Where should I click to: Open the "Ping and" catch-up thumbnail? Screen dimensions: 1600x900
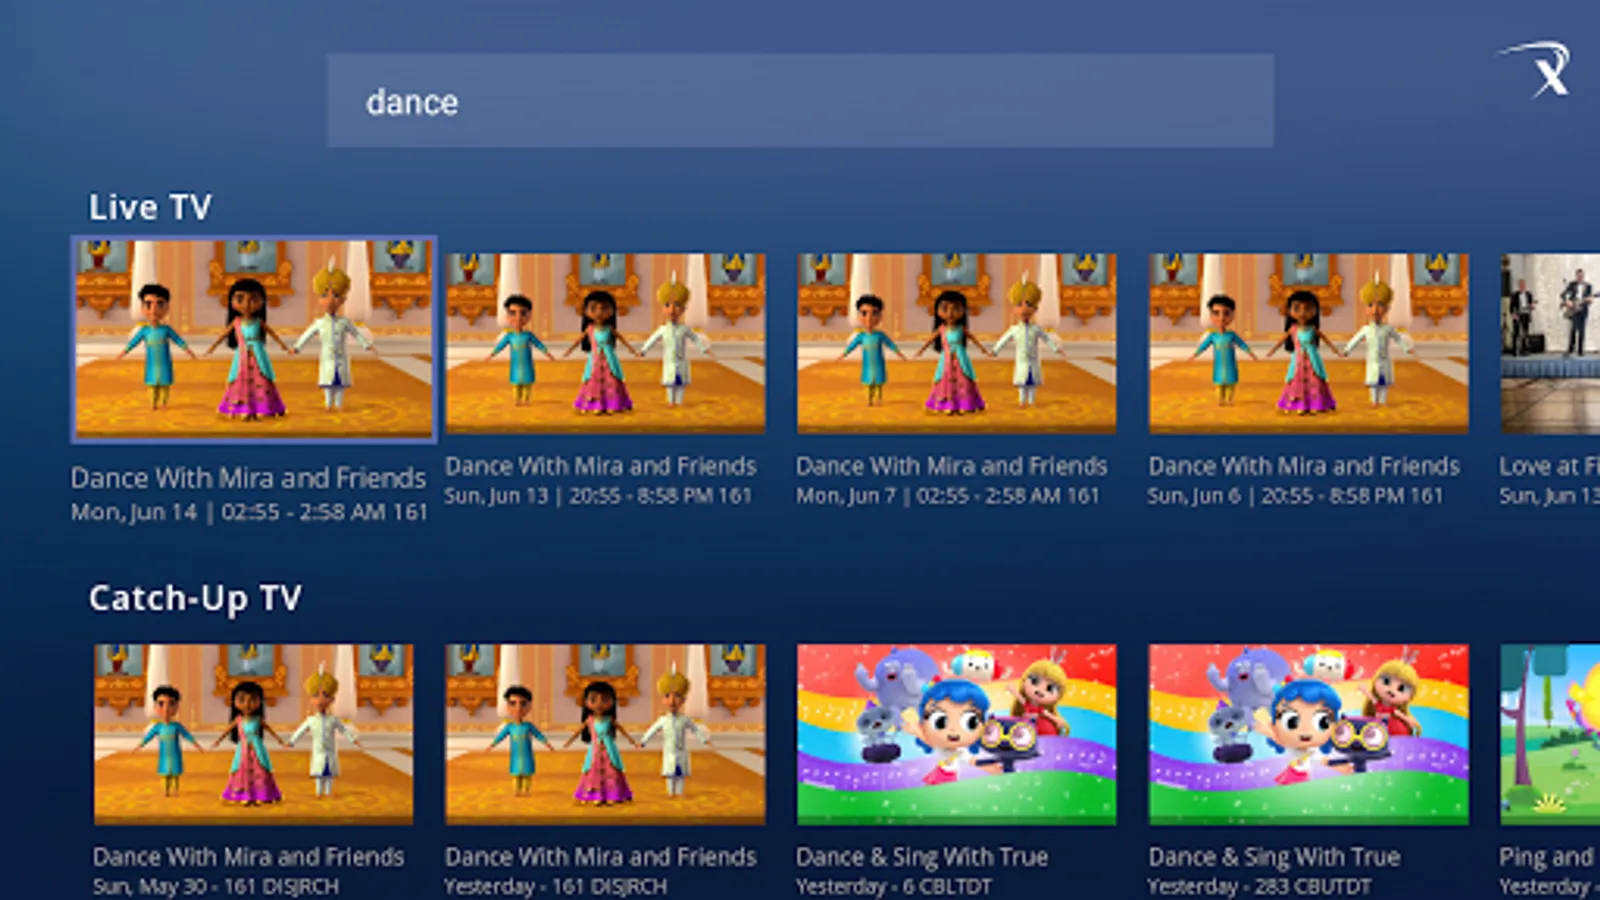(x=1550, y=734)
